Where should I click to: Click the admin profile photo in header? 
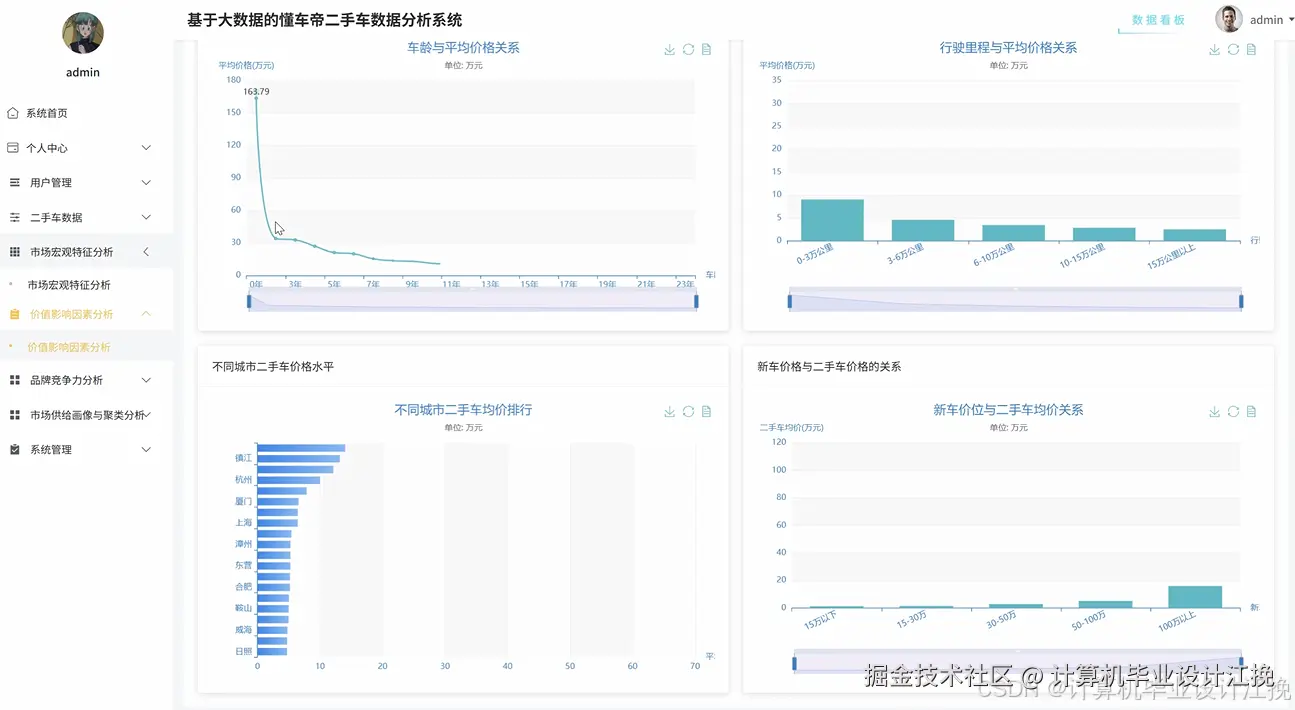1229,19
